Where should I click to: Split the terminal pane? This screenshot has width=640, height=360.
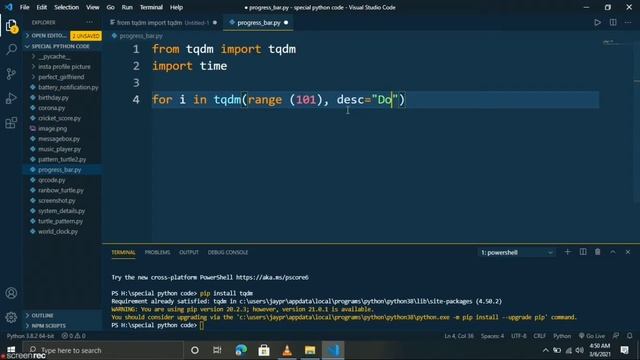coord(583,252)
